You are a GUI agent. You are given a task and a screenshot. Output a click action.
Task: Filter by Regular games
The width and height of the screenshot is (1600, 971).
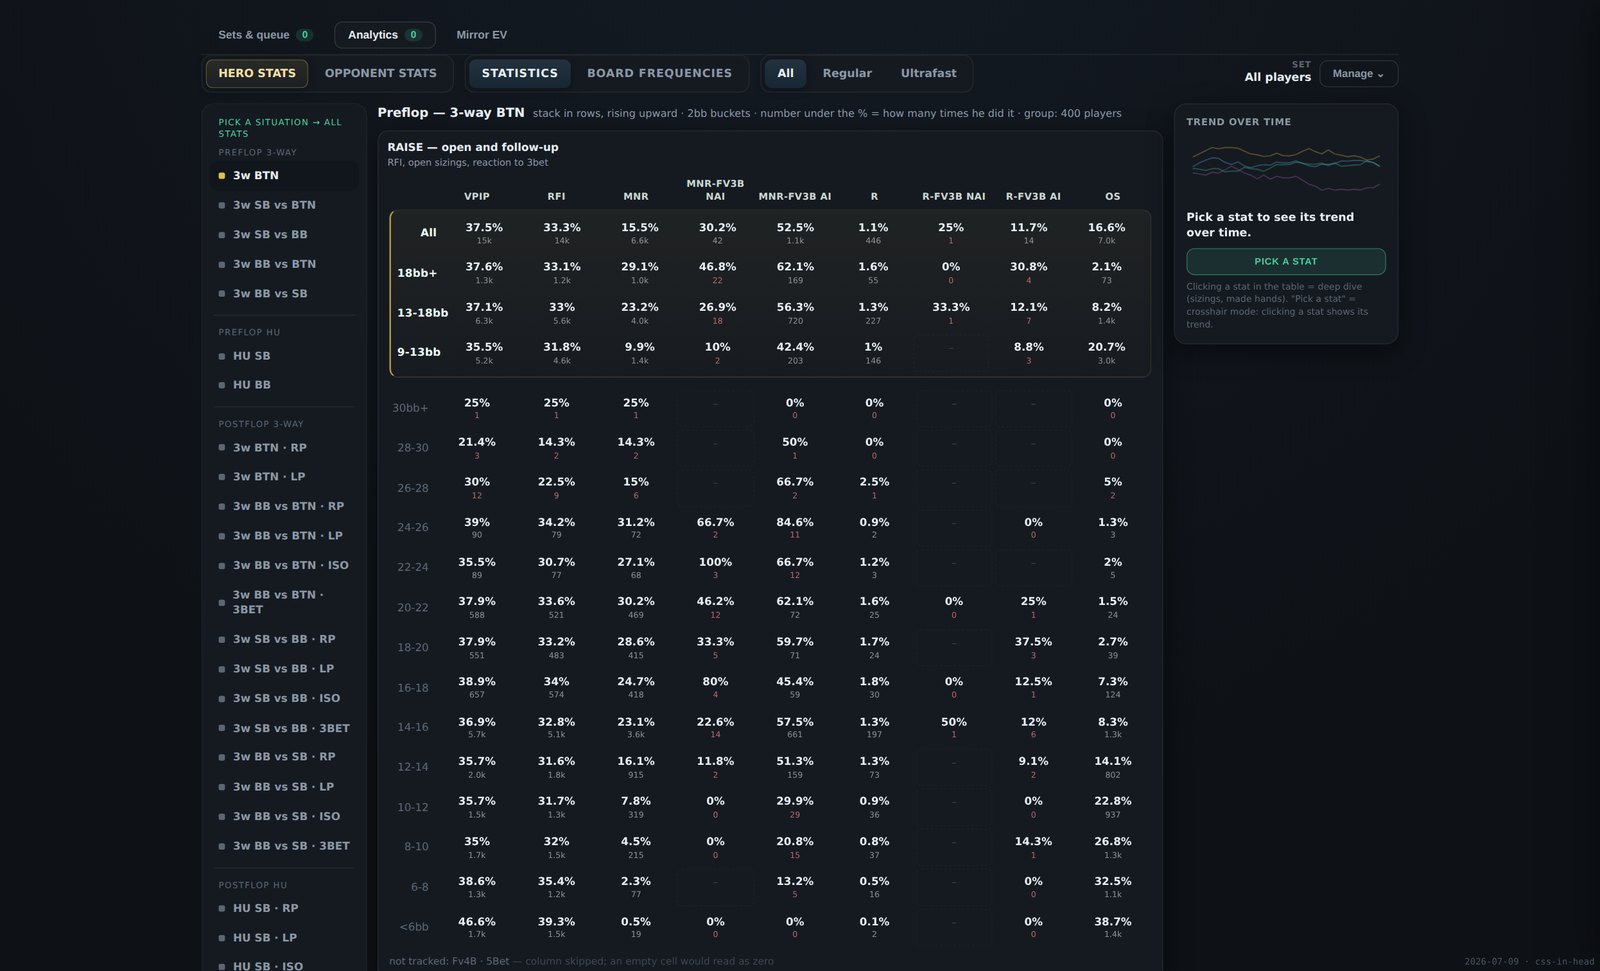point(847,73)
